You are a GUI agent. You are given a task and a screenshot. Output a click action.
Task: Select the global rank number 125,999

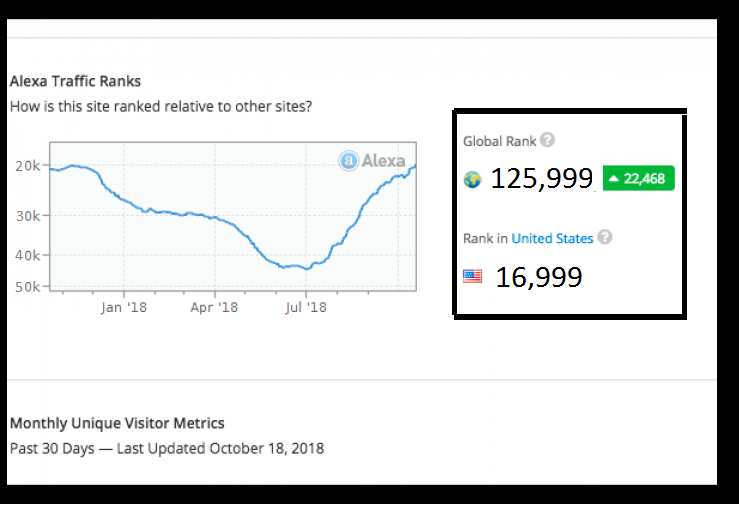[541, 180]
